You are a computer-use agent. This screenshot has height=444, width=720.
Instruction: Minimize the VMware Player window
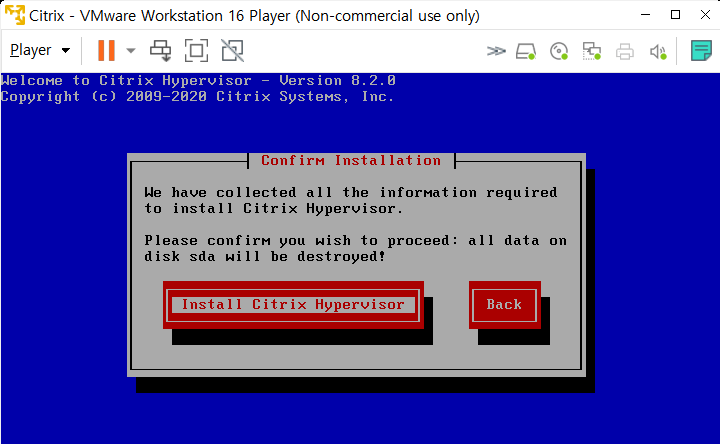[645, 15]
